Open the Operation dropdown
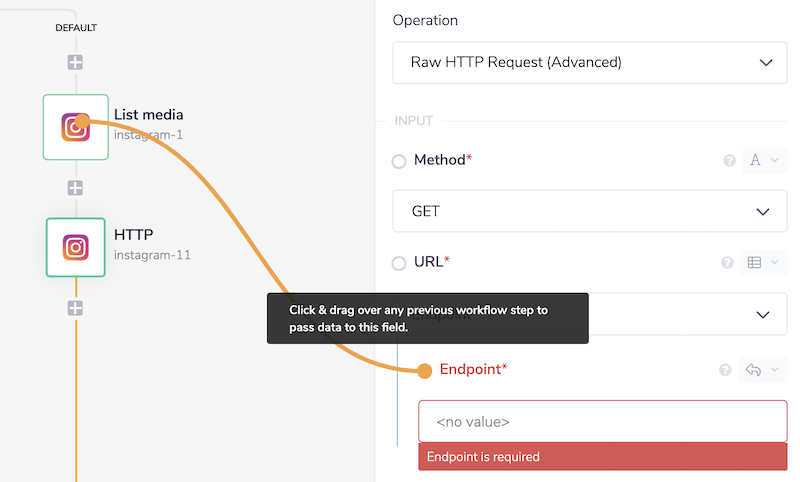This screenshot has width=800, height=482. click(x=590, y=62)
